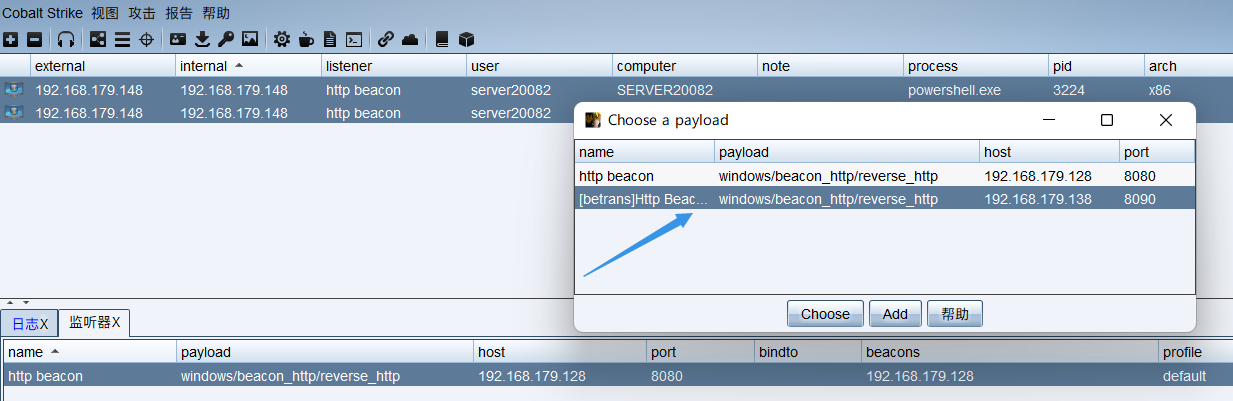Click listeners profile column header
Screen dimensions: 1233x401
click(x=1195, y=352)
